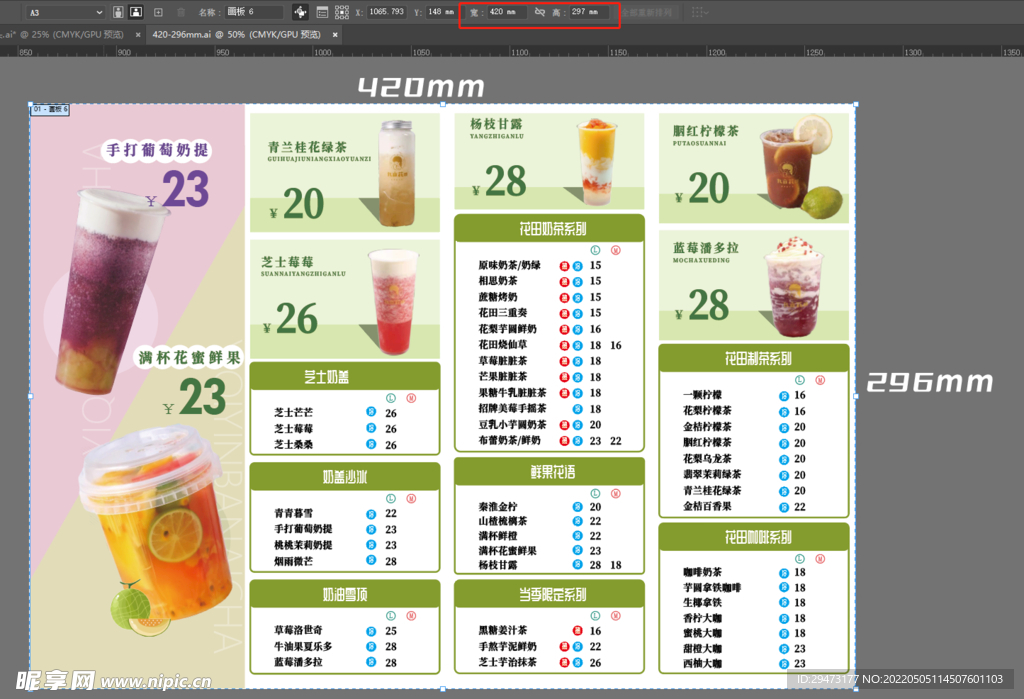Screen dimensions: 1024x699
Task: Expand the align options dropdown in control bar
Action: (x=700, y=12)
